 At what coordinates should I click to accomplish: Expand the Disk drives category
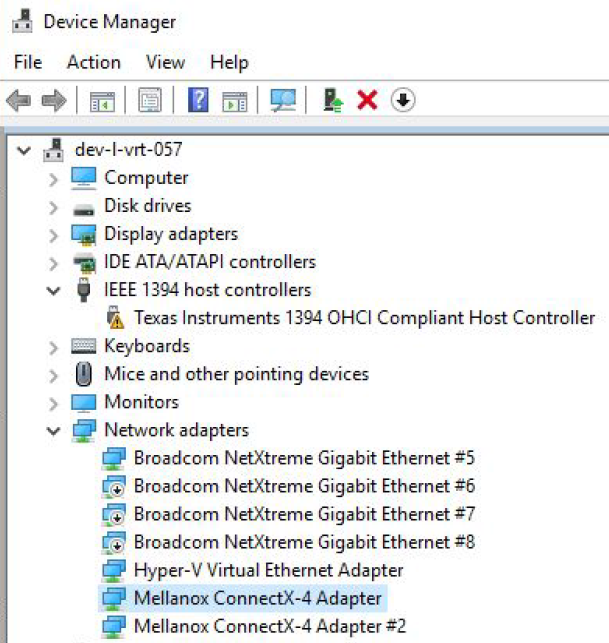pos(53,206)
